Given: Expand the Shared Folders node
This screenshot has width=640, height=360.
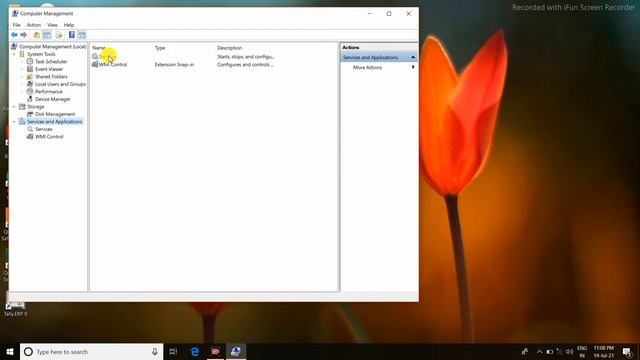Looking at the screenshot, I should tap(22, 77).
